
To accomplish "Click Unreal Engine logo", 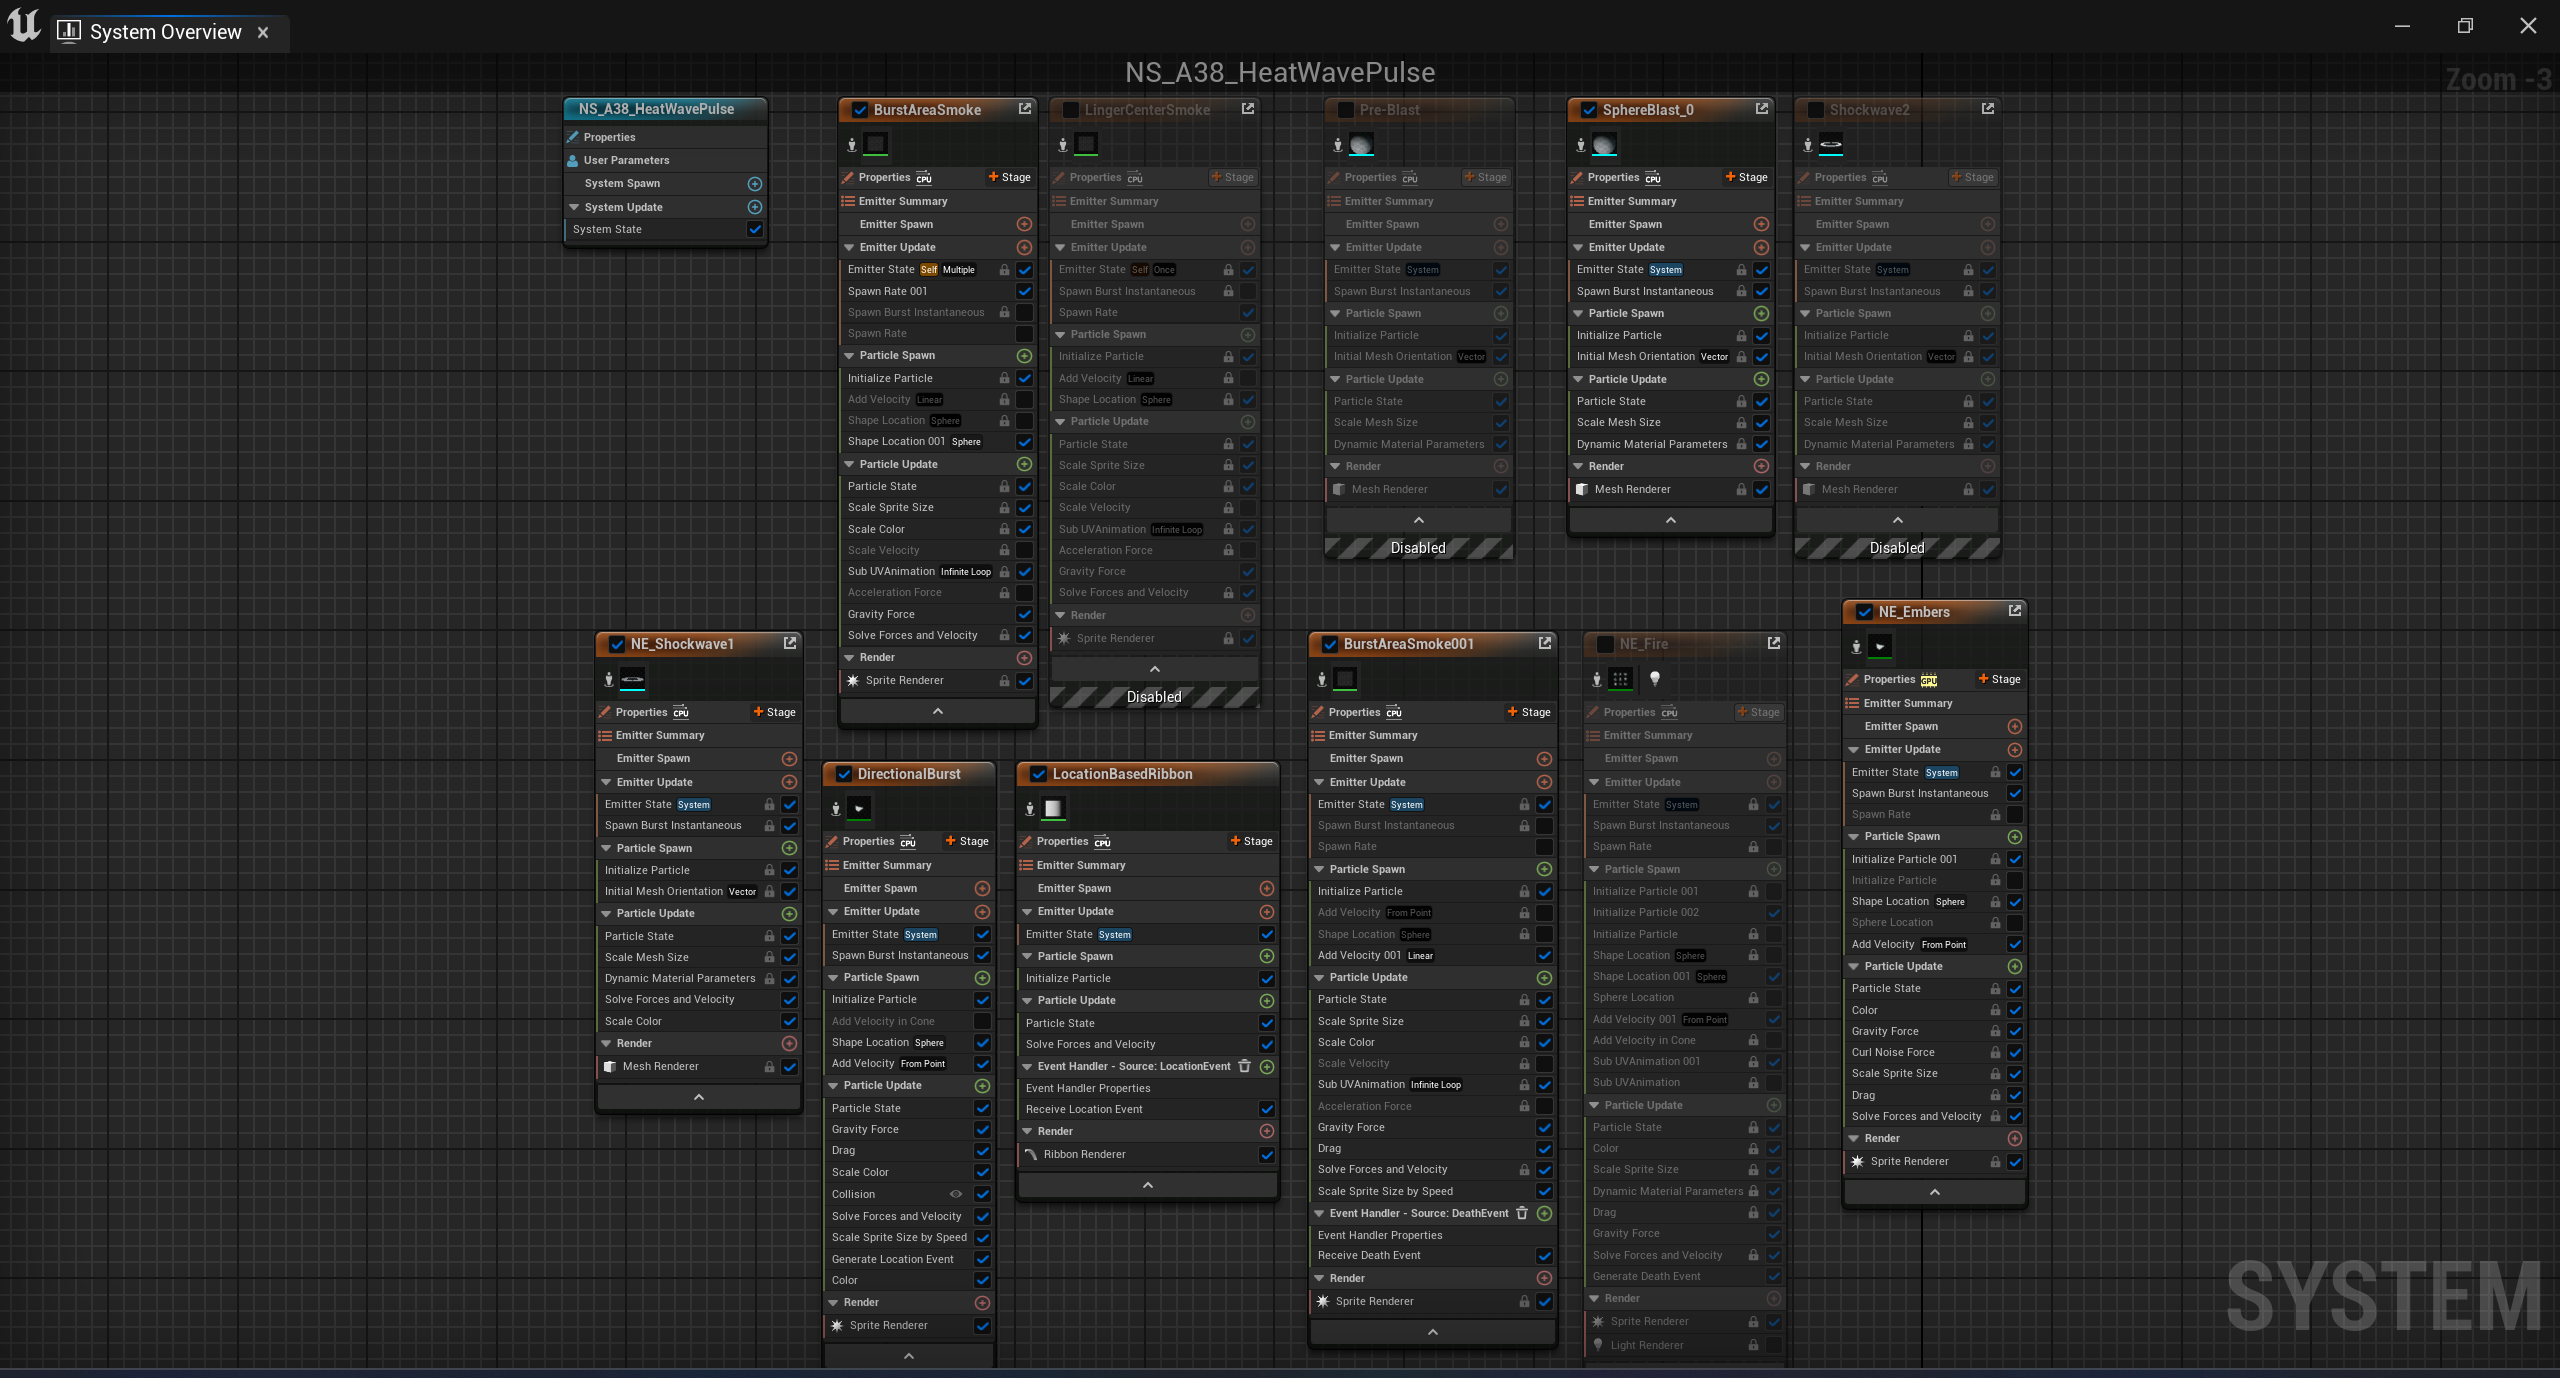I will (x=24, y=26).
